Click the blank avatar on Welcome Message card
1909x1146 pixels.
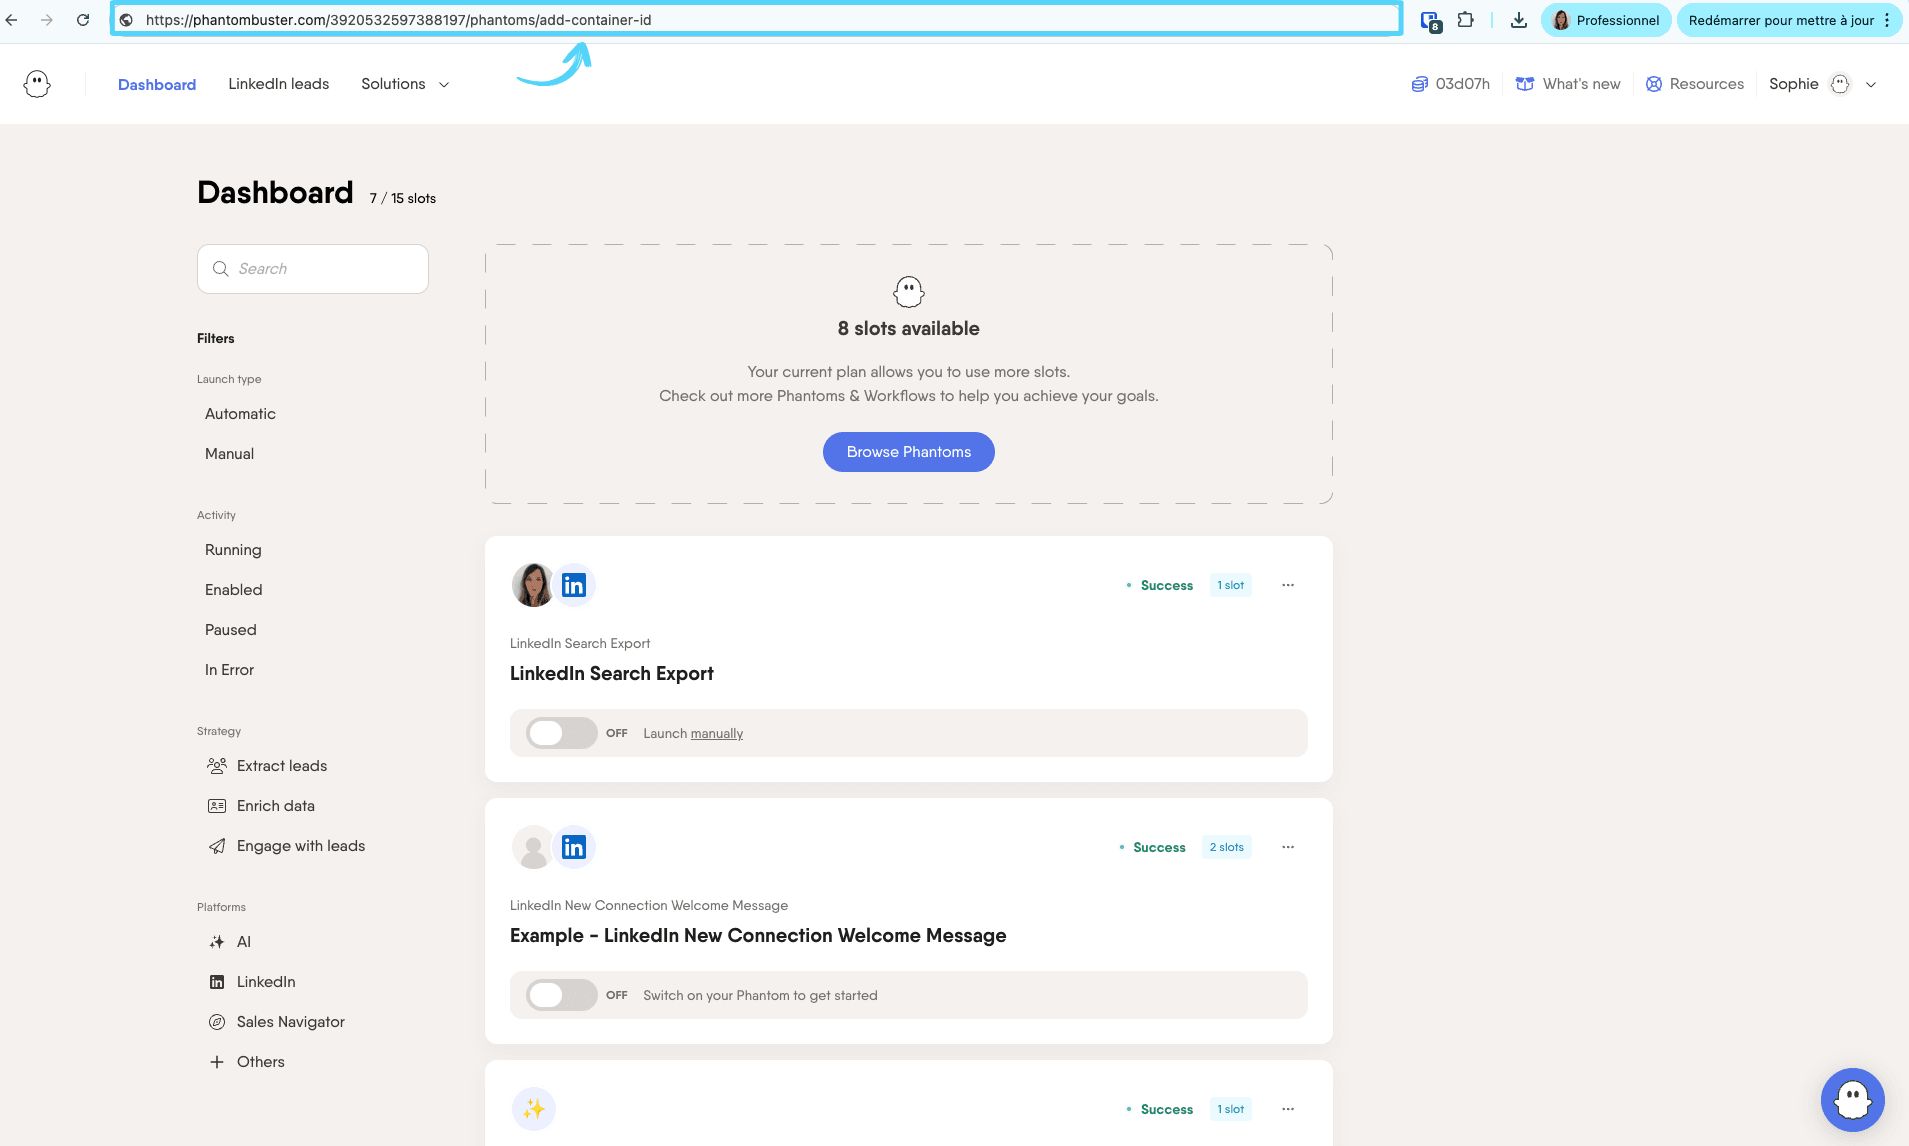pyautogui.click(x=532, y=847)
